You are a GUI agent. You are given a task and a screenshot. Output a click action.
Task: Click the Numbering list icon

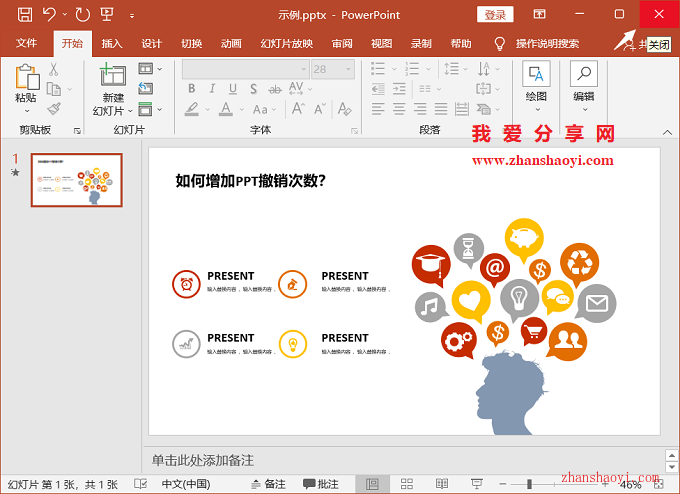click(412, 69)
